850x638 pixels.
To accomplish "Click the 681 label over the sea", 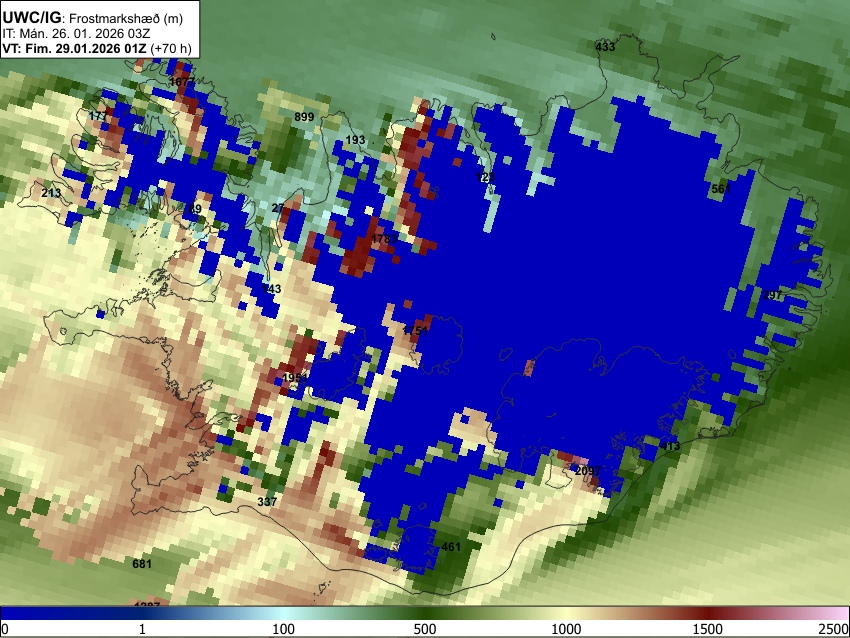I will 142,564.
